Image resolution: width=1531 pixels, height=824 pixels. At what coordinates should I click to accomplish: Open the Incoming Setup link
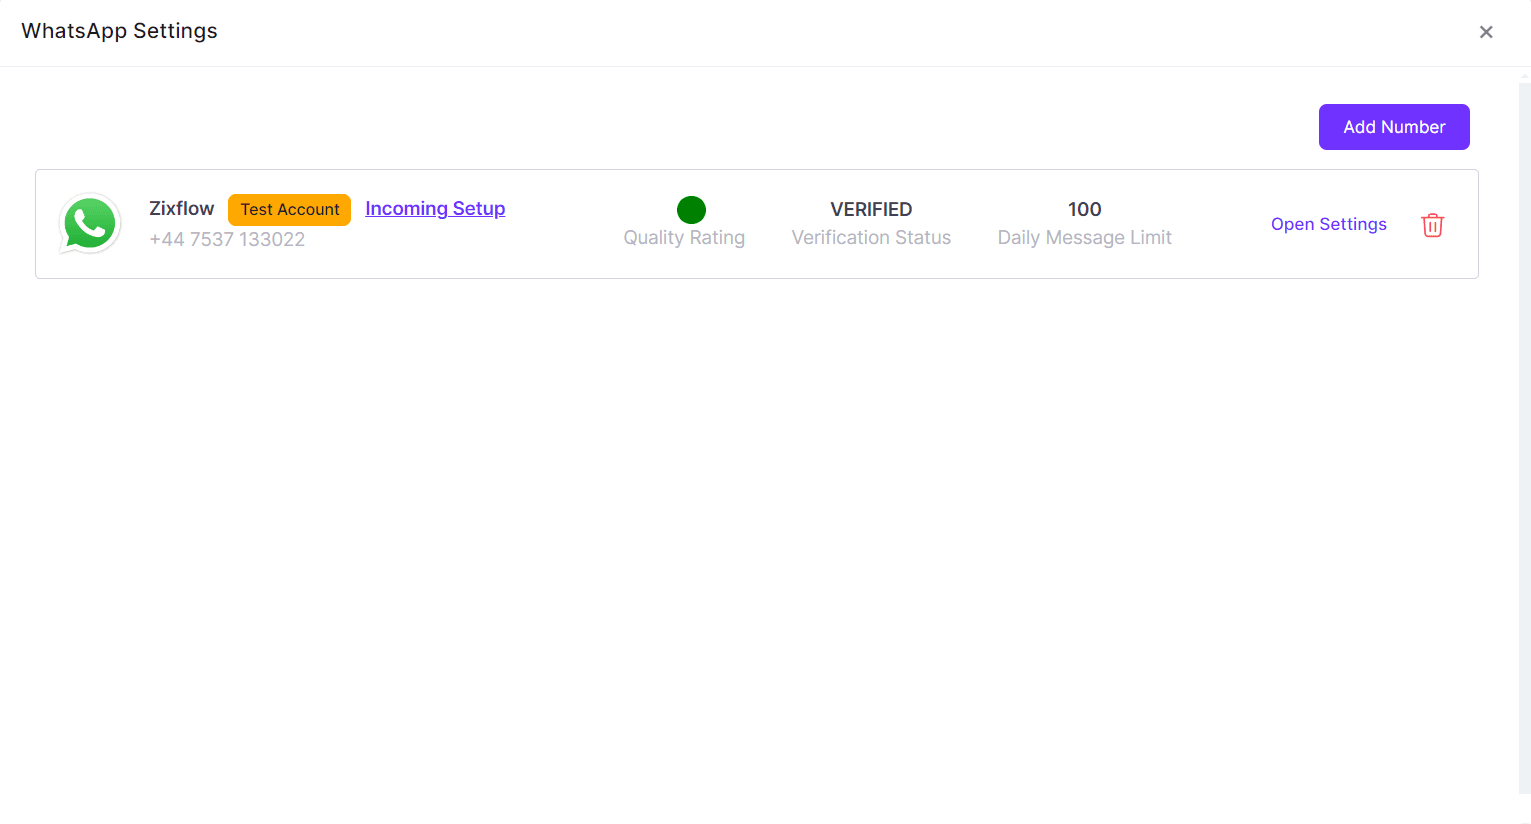pos(435,209)
